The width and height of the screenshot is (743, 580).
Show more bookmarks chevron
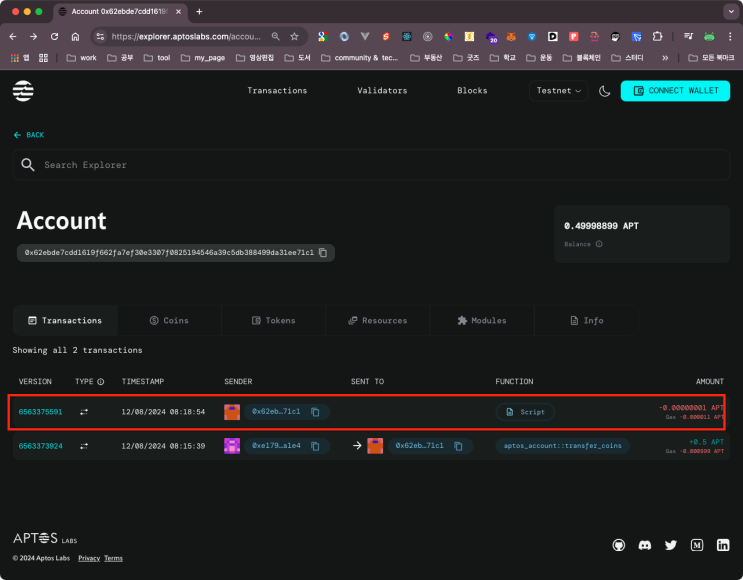(665, 58)
